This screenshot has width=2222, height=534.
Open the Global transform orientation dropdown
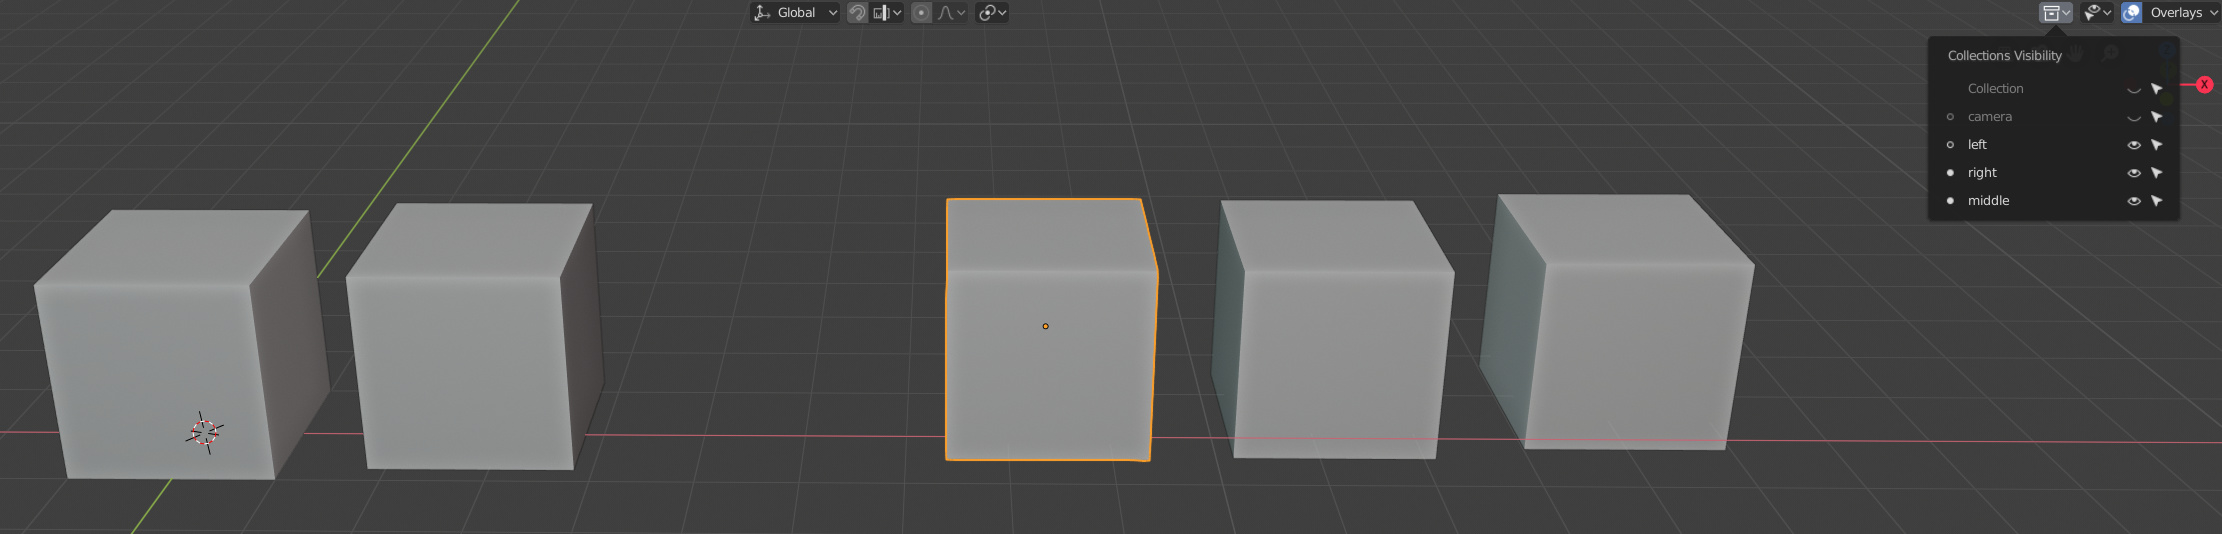click(x=795, y=12)
